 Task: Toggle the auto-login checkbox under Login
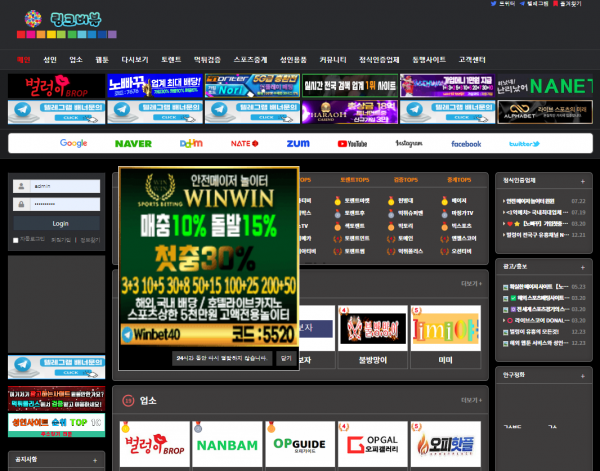tap(16, 240)
